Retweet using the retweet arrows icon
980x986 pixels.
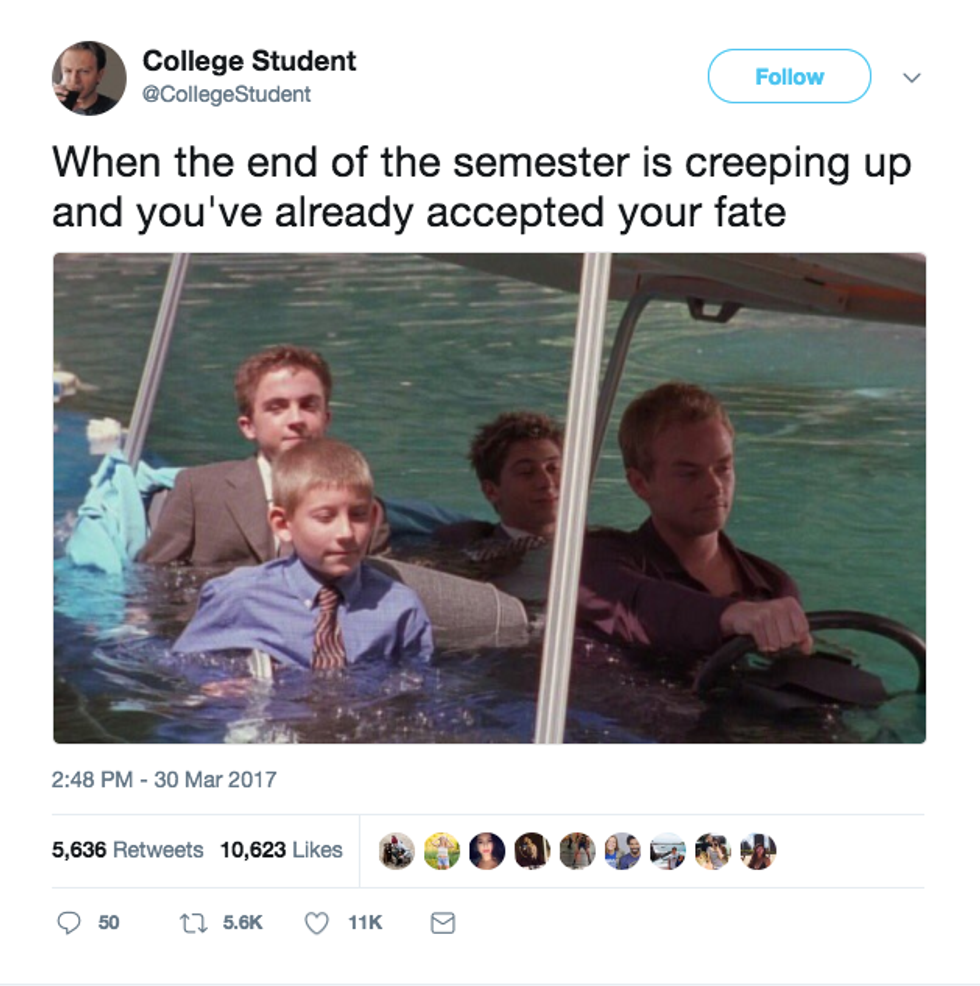[x=193, y=923]
